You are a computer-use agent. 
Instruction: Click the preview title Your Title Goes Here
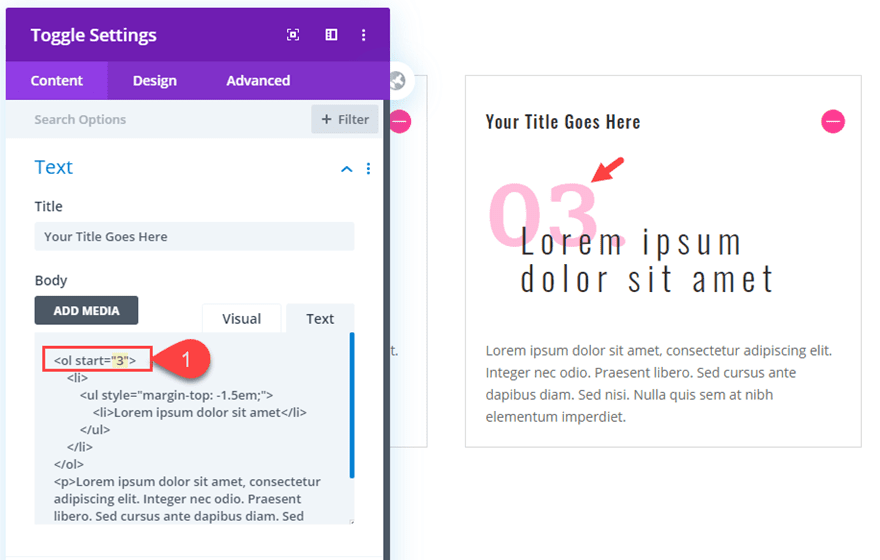[x=563, y=122]
